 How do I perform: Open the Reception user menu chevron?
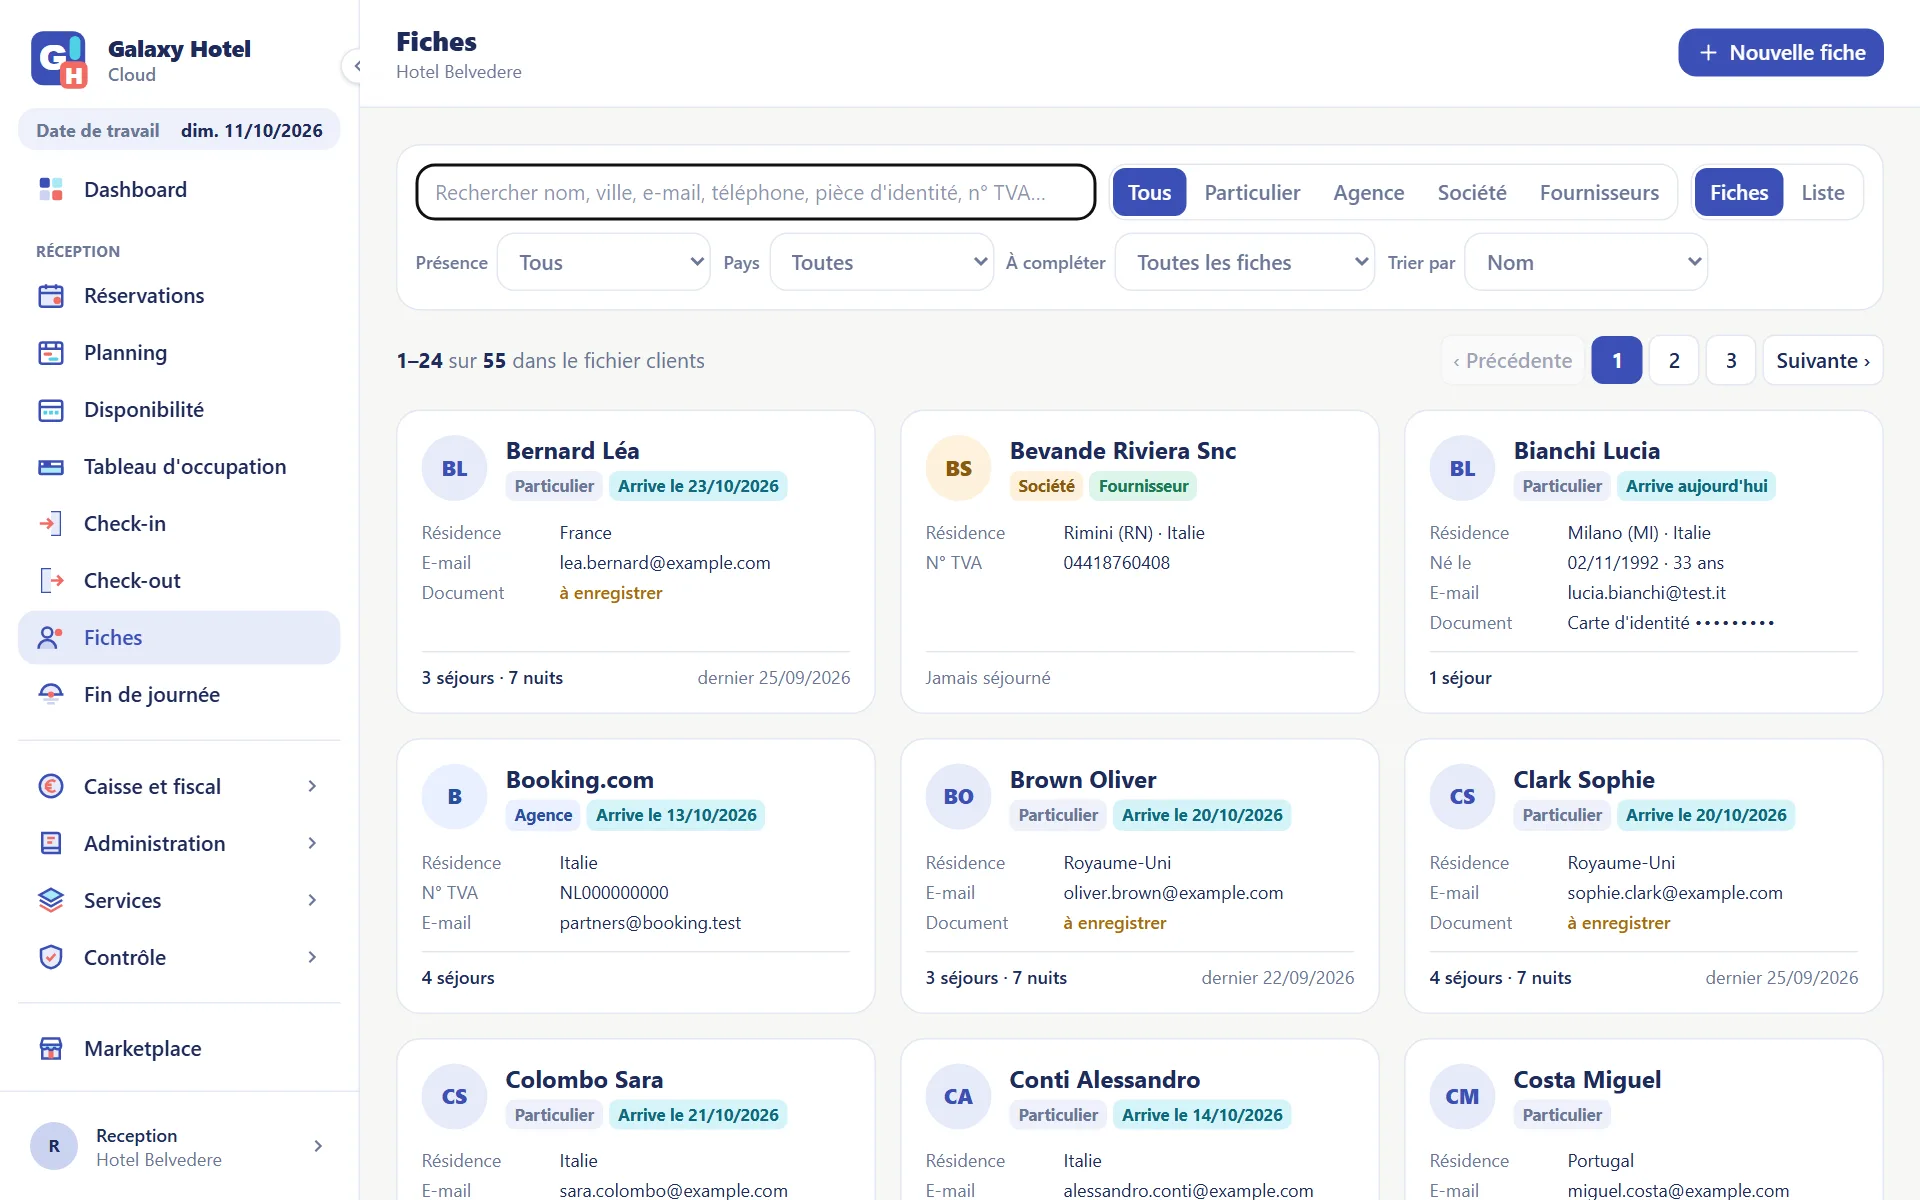point(319,1147)
